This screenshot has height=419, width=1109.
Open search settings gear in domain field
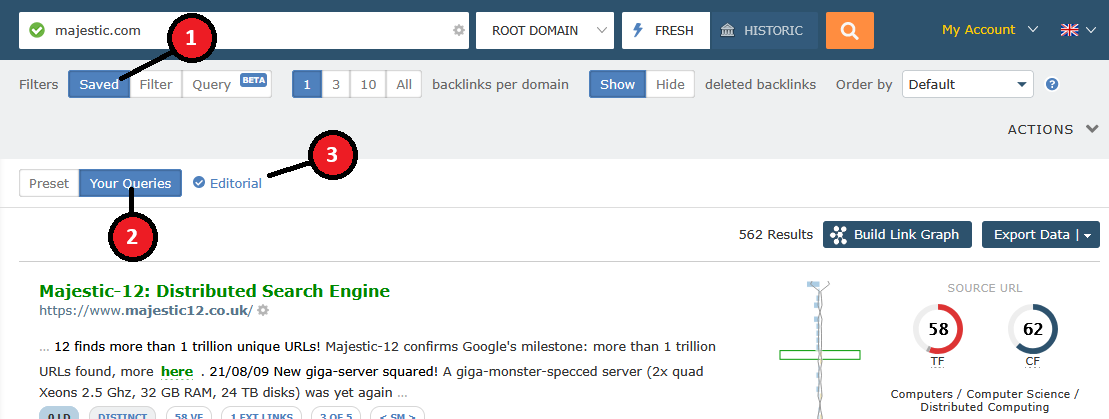click(x=459, y=31)
